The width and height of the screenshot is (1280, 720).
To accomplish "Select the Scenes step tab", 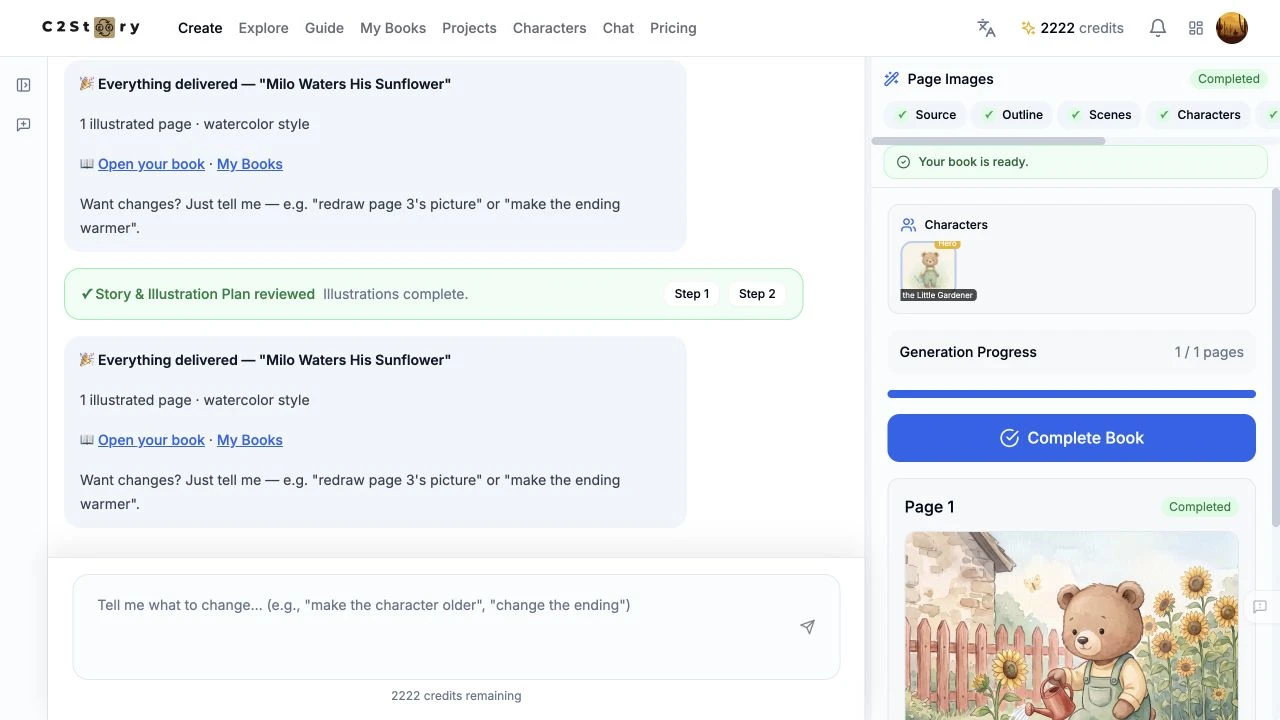I will click(1100, 115).
